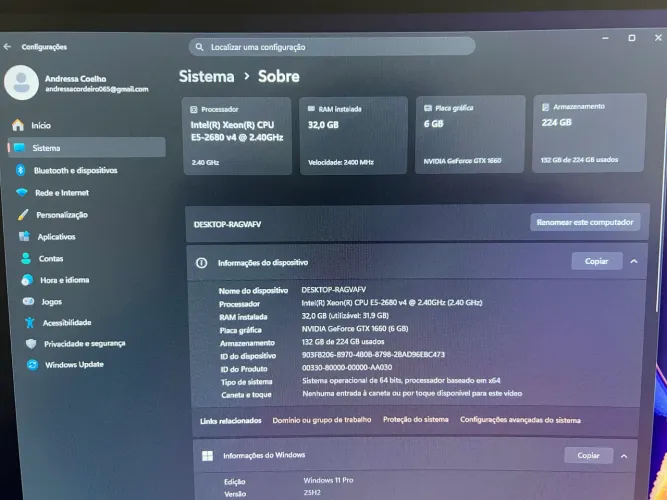Image resolution: width=667 pixels, height=500 pixels.
Task: Click the user profile avatar
Action: click(x=21, y=83)
